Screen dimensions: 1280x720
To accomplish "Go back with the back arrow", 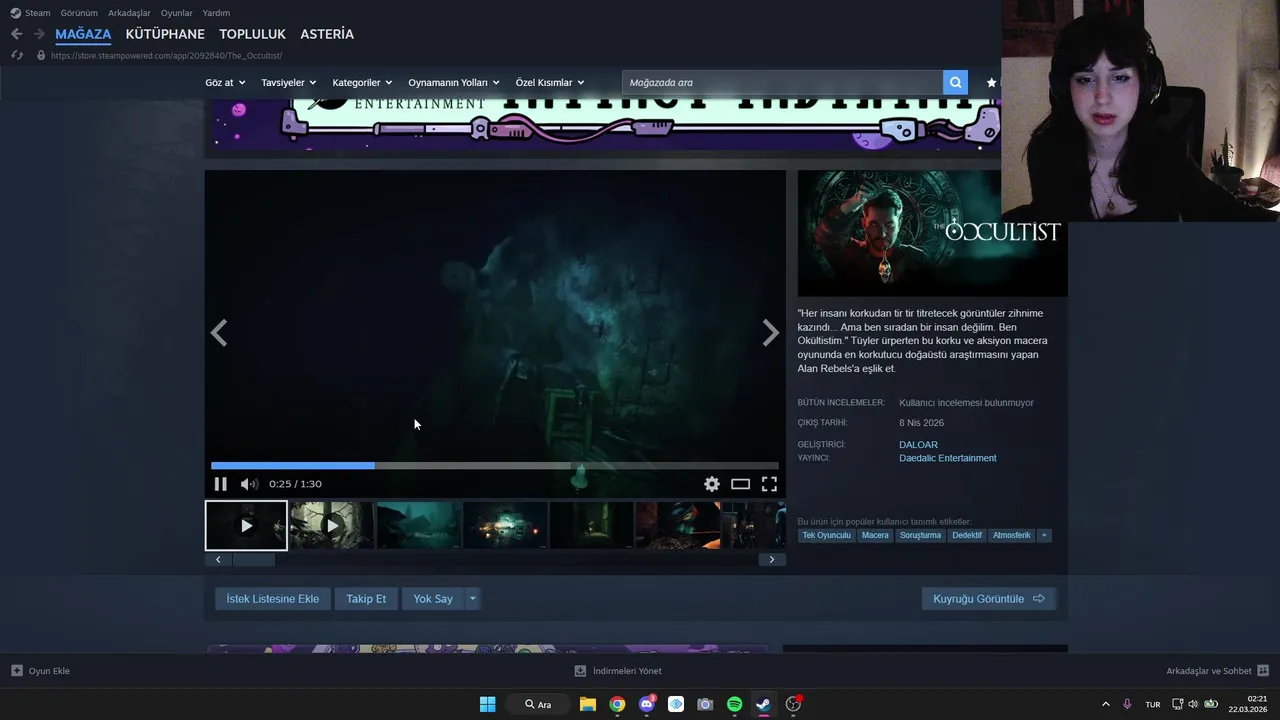I will (16, 34).
